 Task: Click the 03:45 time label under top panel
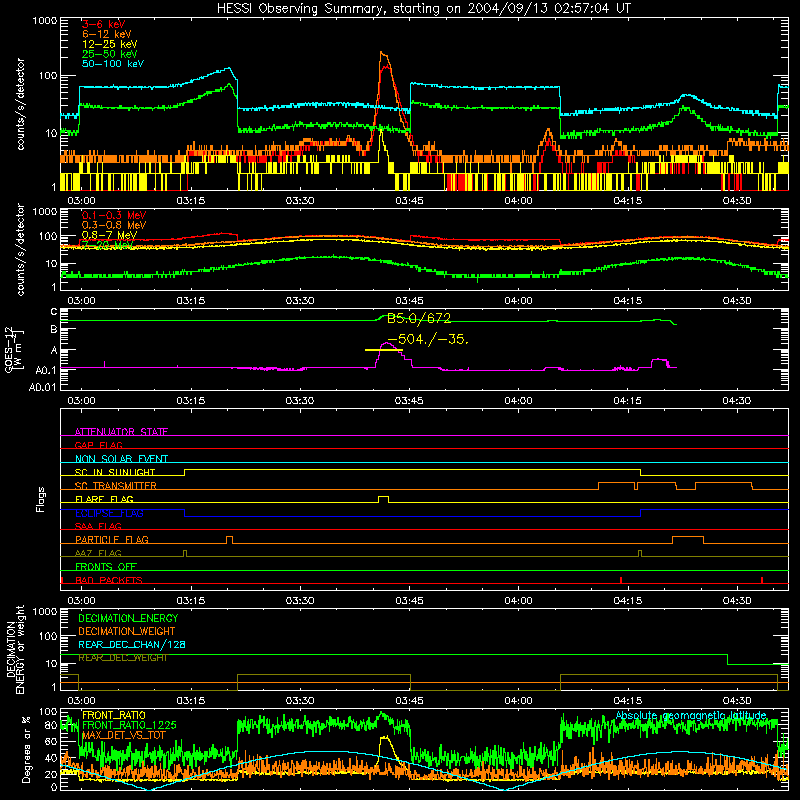point(409,201)
